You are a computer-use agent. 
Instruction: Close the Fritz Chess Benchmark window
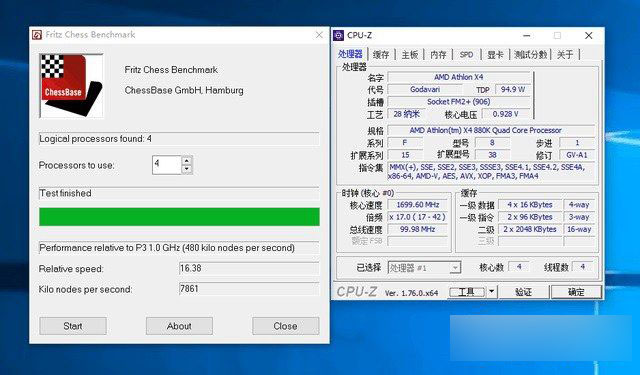319,35
